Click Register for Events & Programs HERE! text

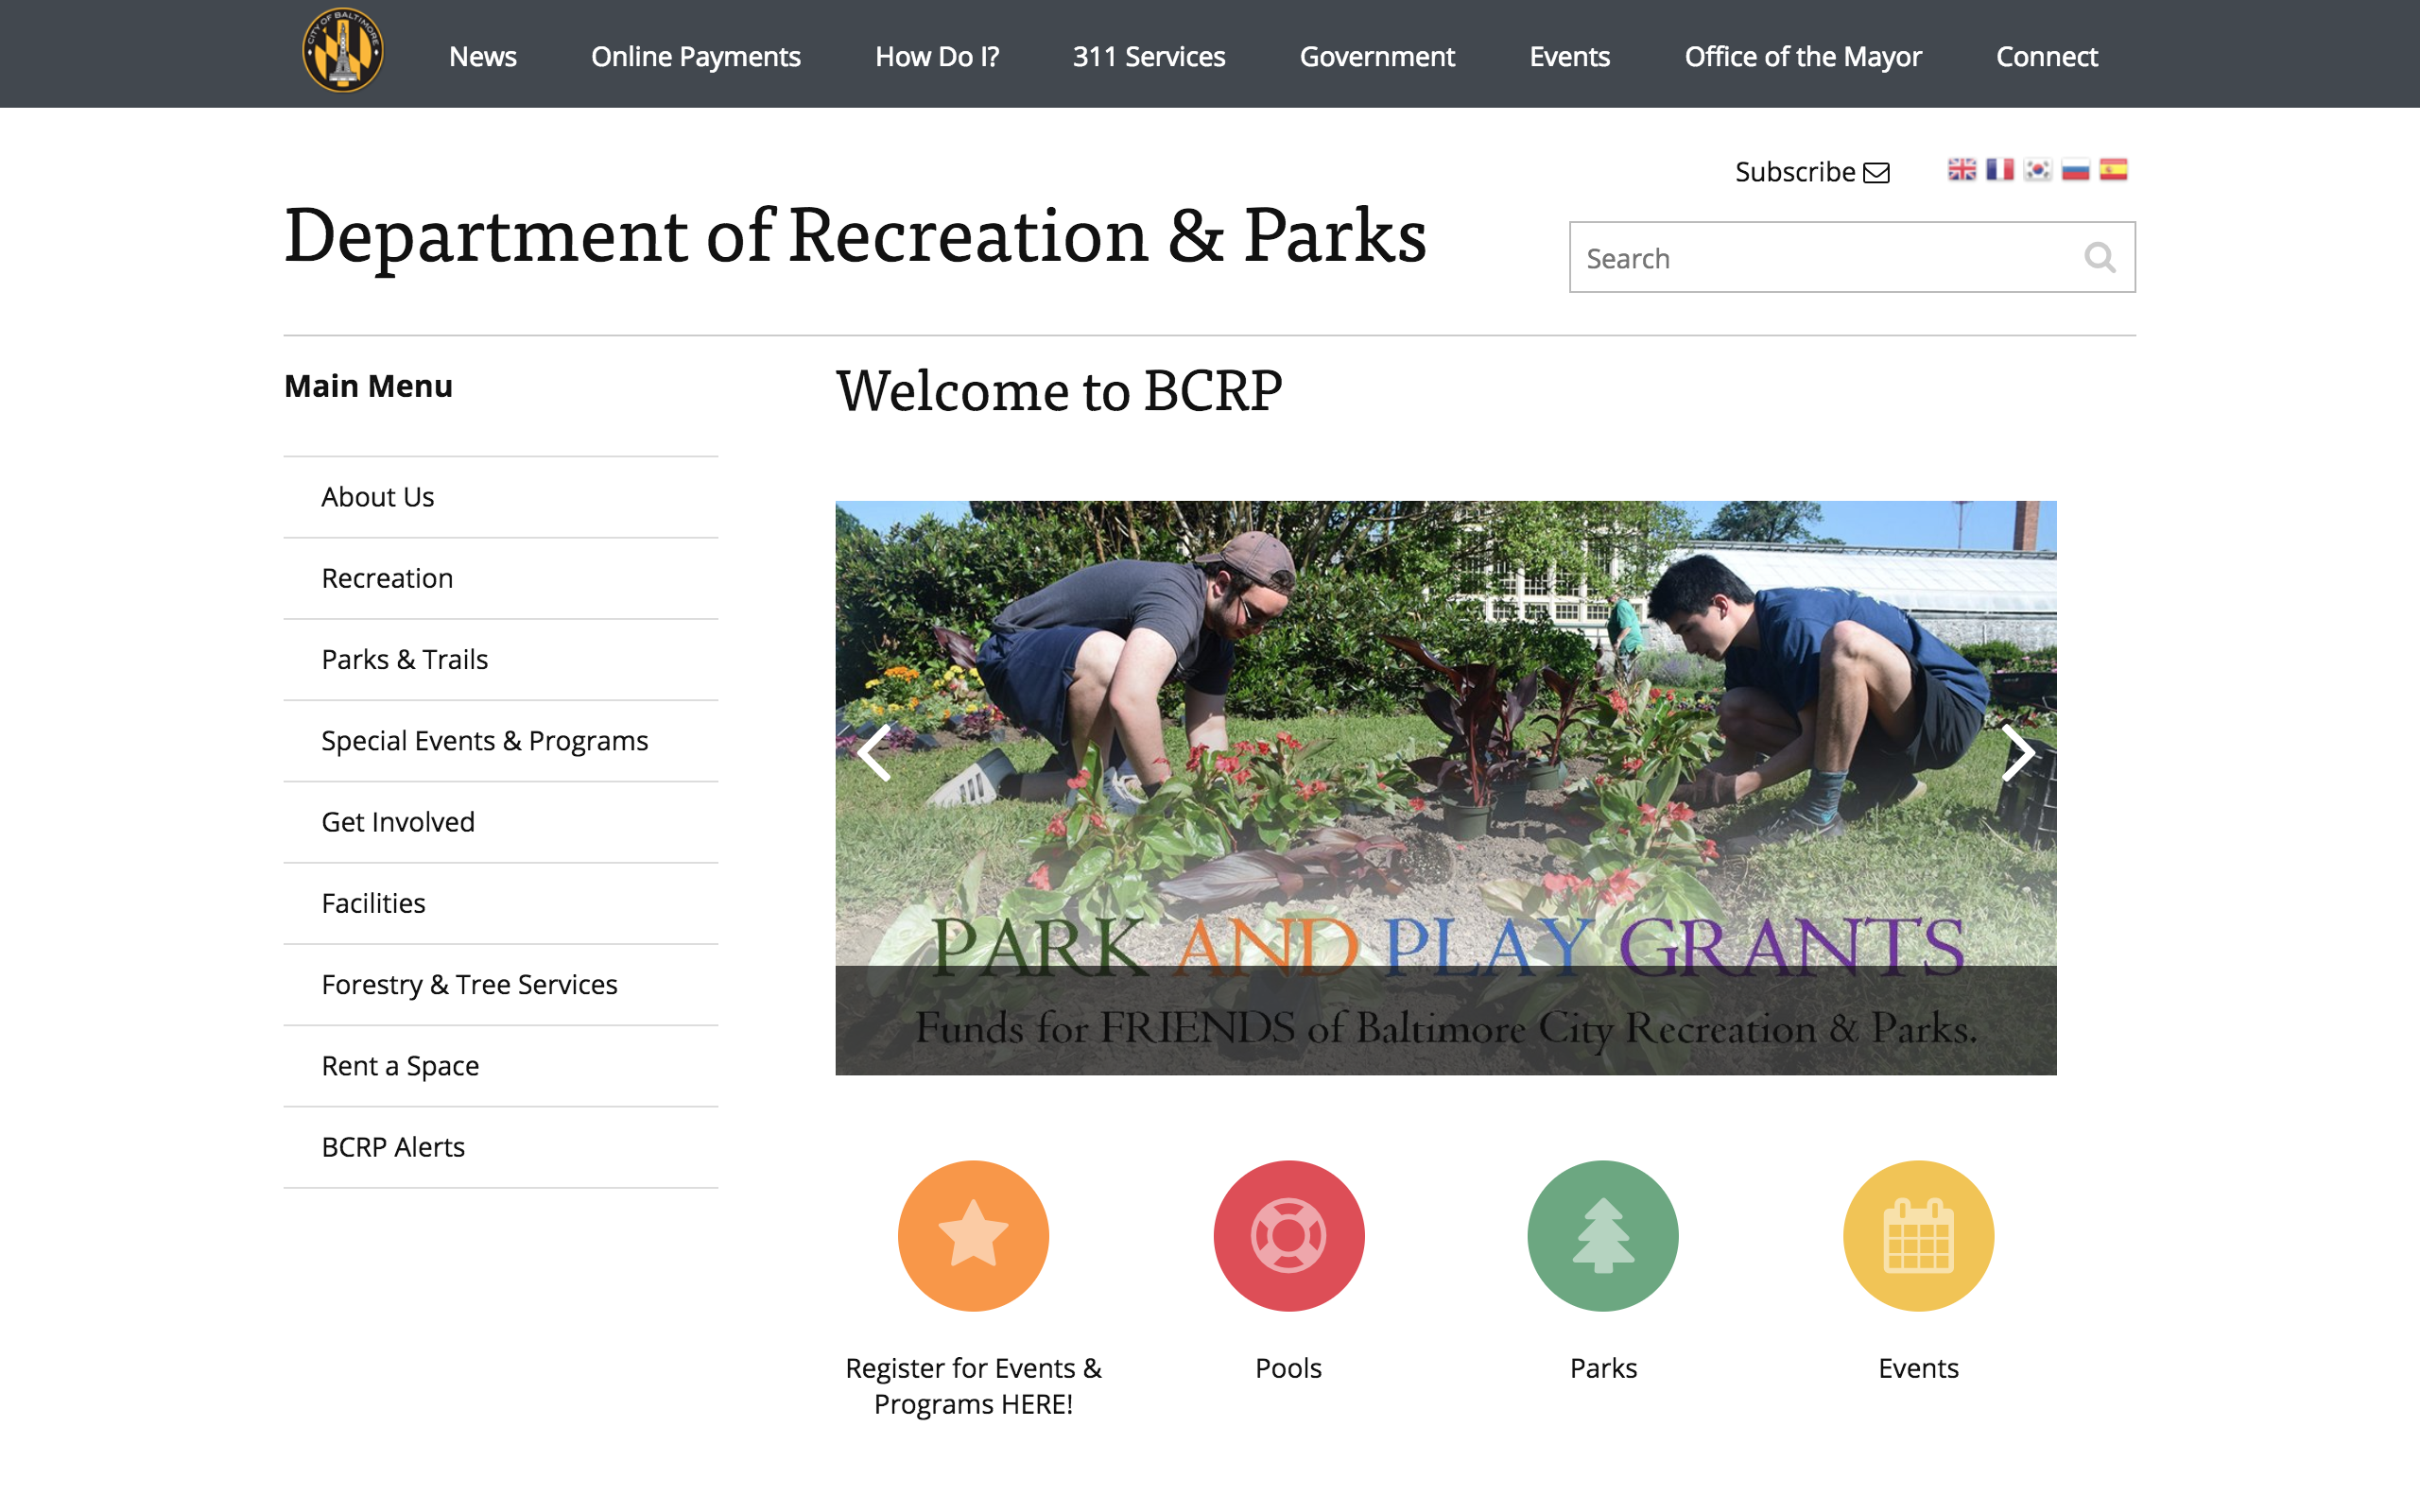[x=973, y=1386]
